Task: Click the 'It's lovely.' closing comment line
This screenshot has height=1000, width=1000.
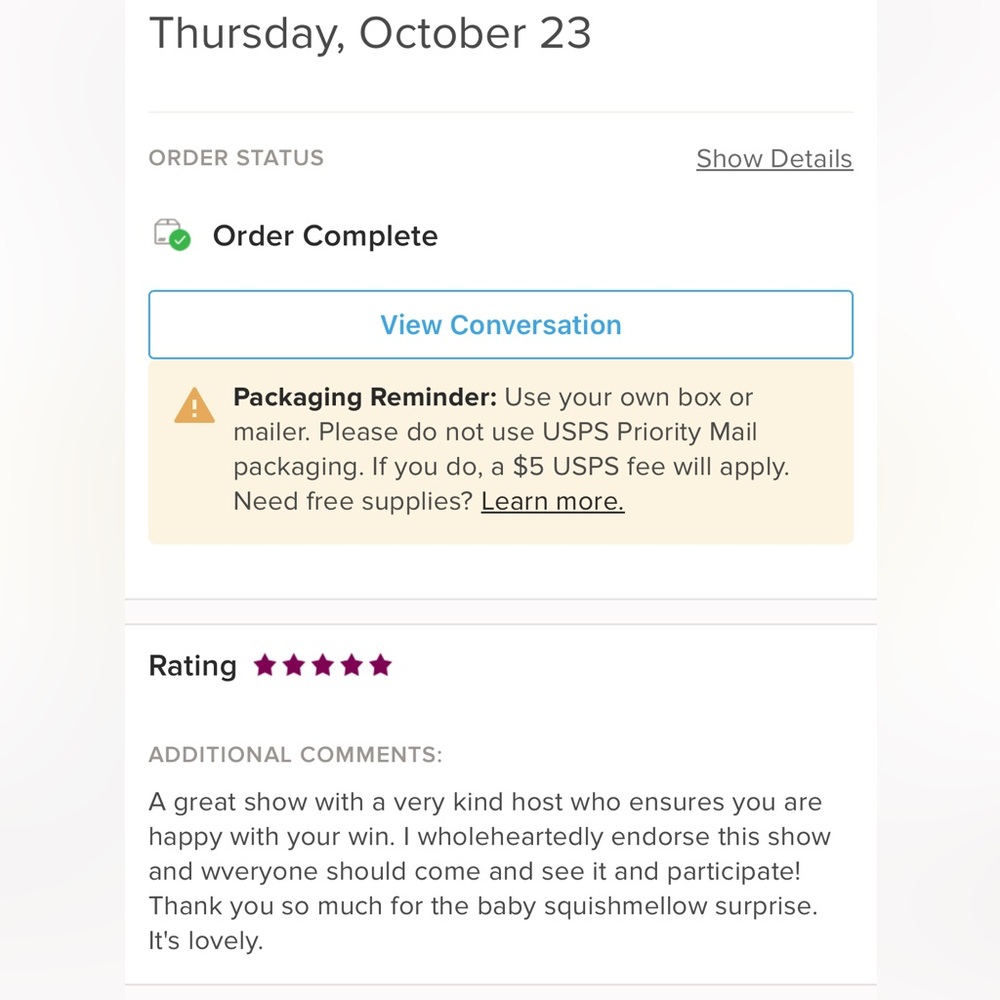Action: click(205, 941)
